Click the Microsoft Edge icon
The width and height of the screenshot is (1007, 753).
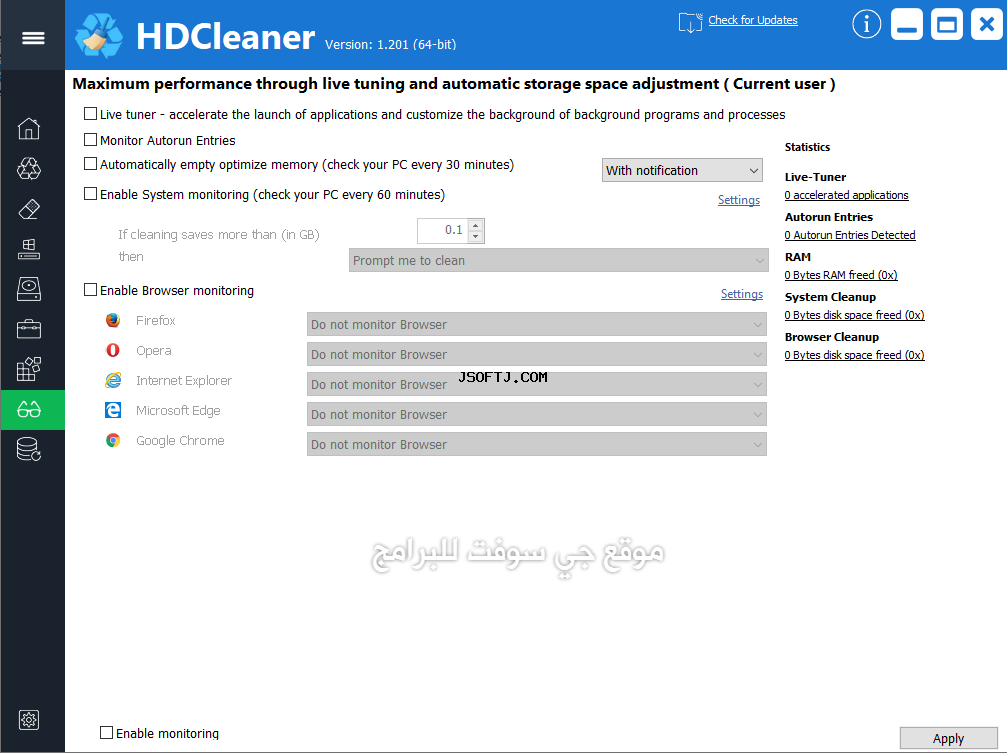tap(113, 410)
